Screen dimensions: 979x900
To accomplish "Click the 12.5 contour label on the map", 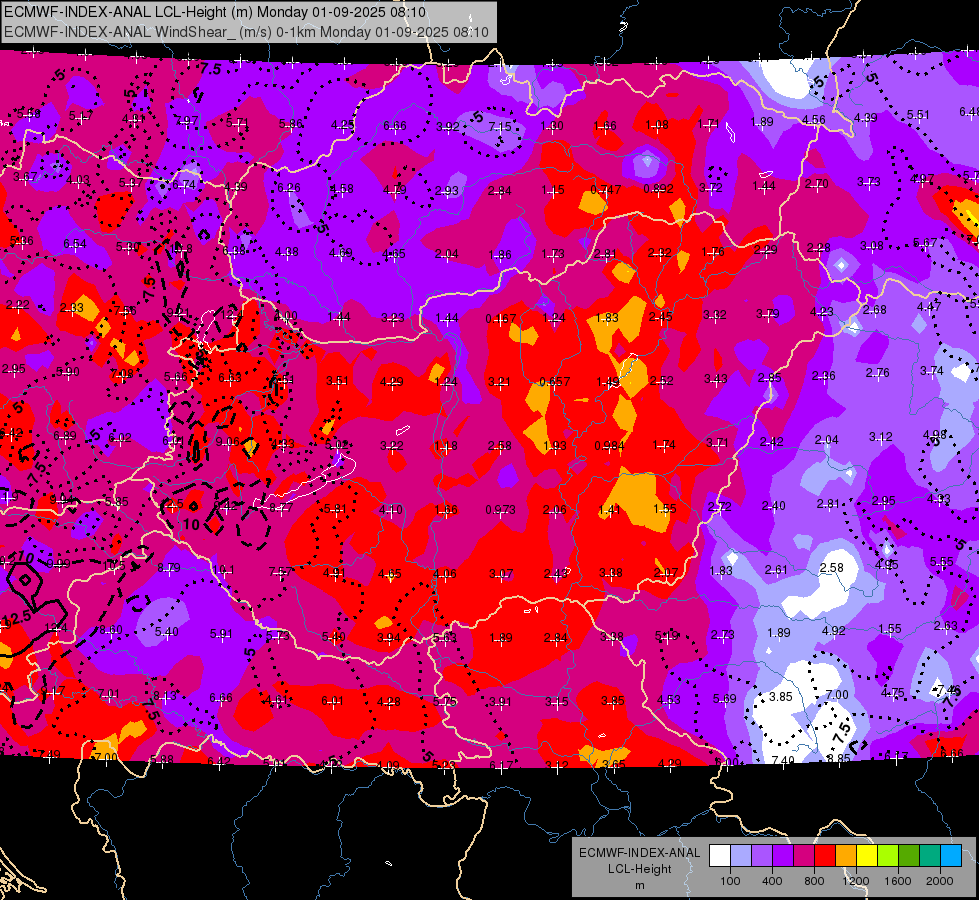I will [16, 619].
